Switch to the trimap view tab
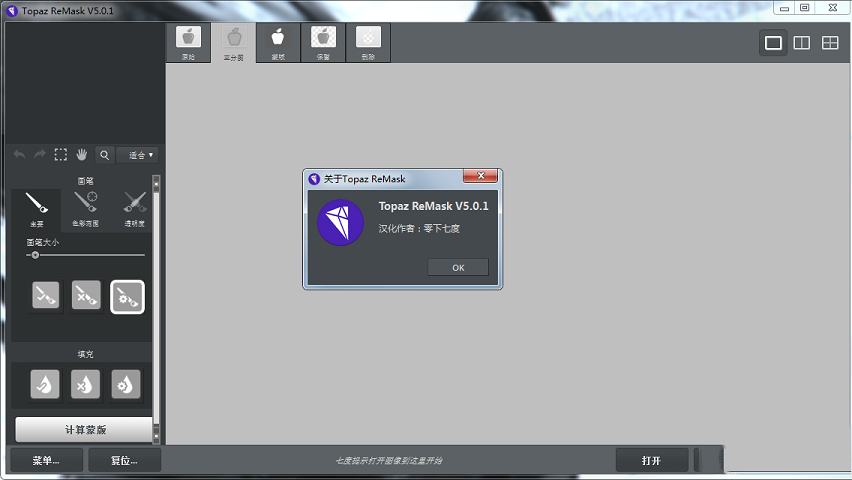Image resolution: width=852 pixels, height=480 pixels. coord(234,43)
